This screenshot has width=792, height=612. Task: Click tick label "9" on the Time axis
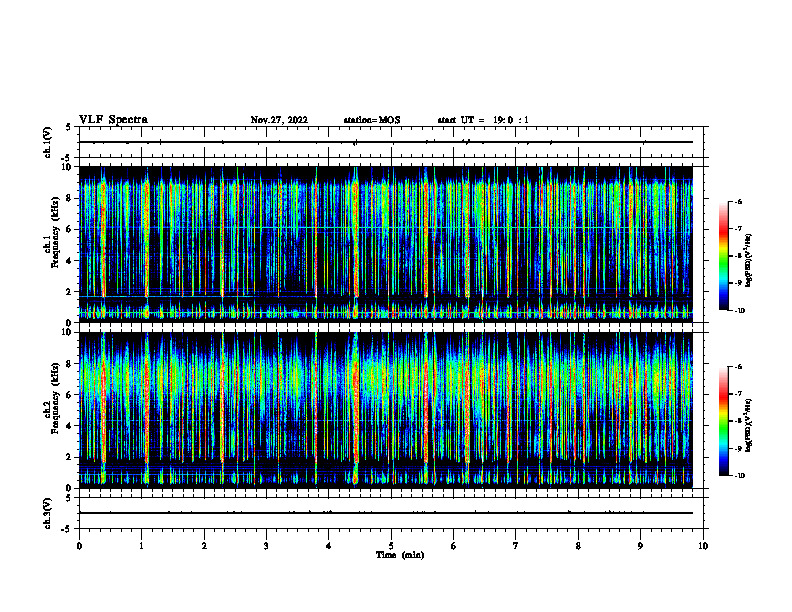(640, 546)
